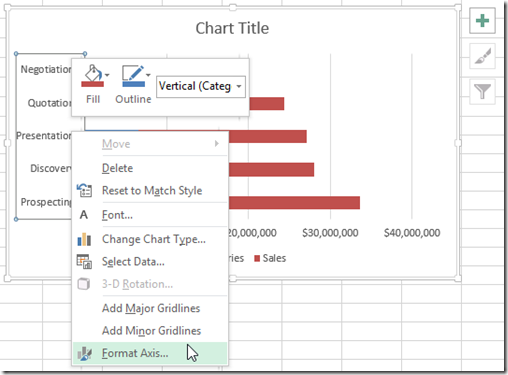Click the Change Chart Type icon
Screen dimensions: 508x375
tap(84, 239)
